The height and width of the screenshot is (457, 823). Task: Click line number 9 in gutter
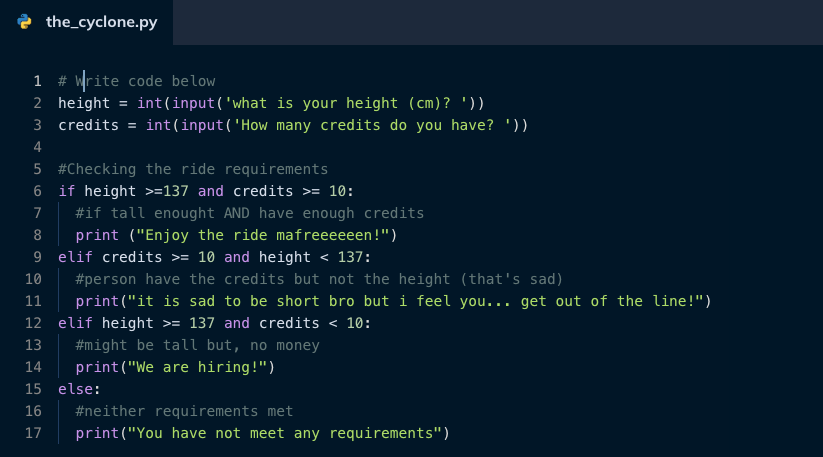[x=37, y=257]
